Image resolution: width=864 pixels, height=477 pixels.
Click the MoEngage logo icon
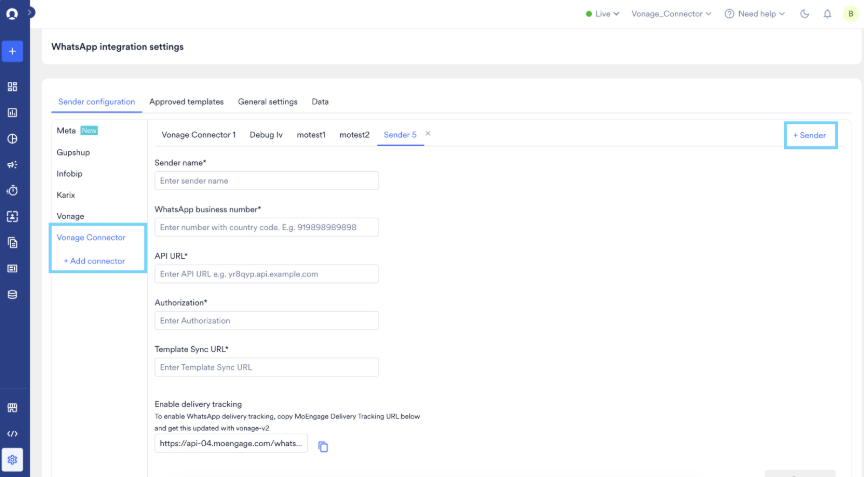coord(12,13)
